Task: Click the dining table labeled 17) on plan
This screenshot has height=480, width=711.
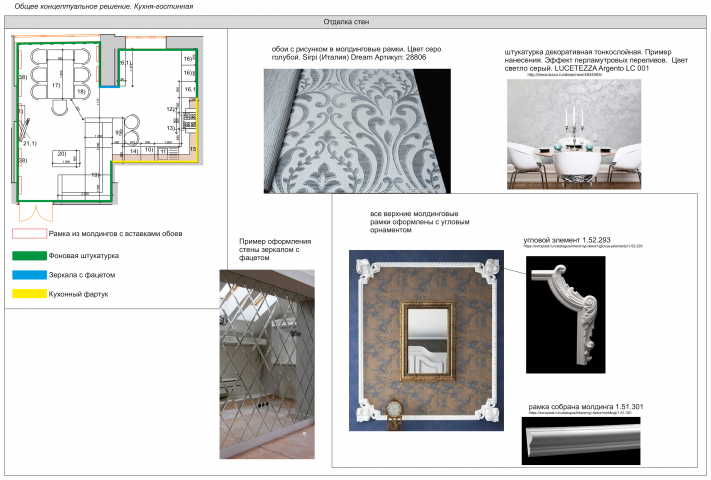Action: (x=62, y=73)
